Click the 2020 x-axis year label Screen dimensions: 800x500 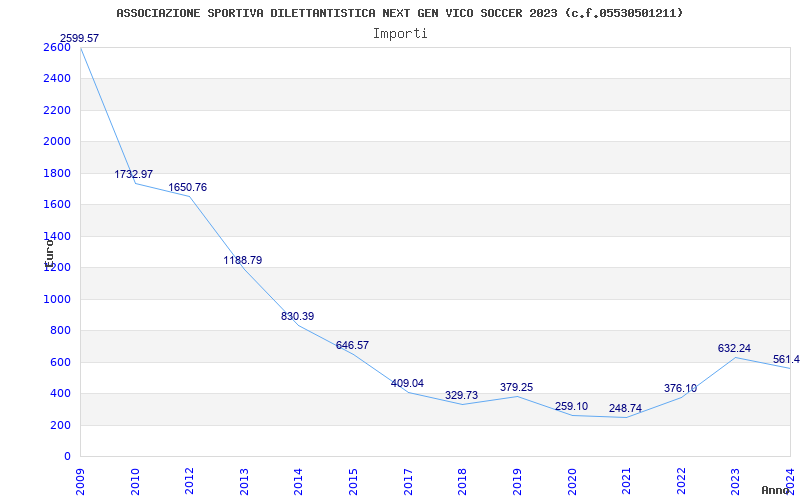pyautogui.click(x=571, y=481)
